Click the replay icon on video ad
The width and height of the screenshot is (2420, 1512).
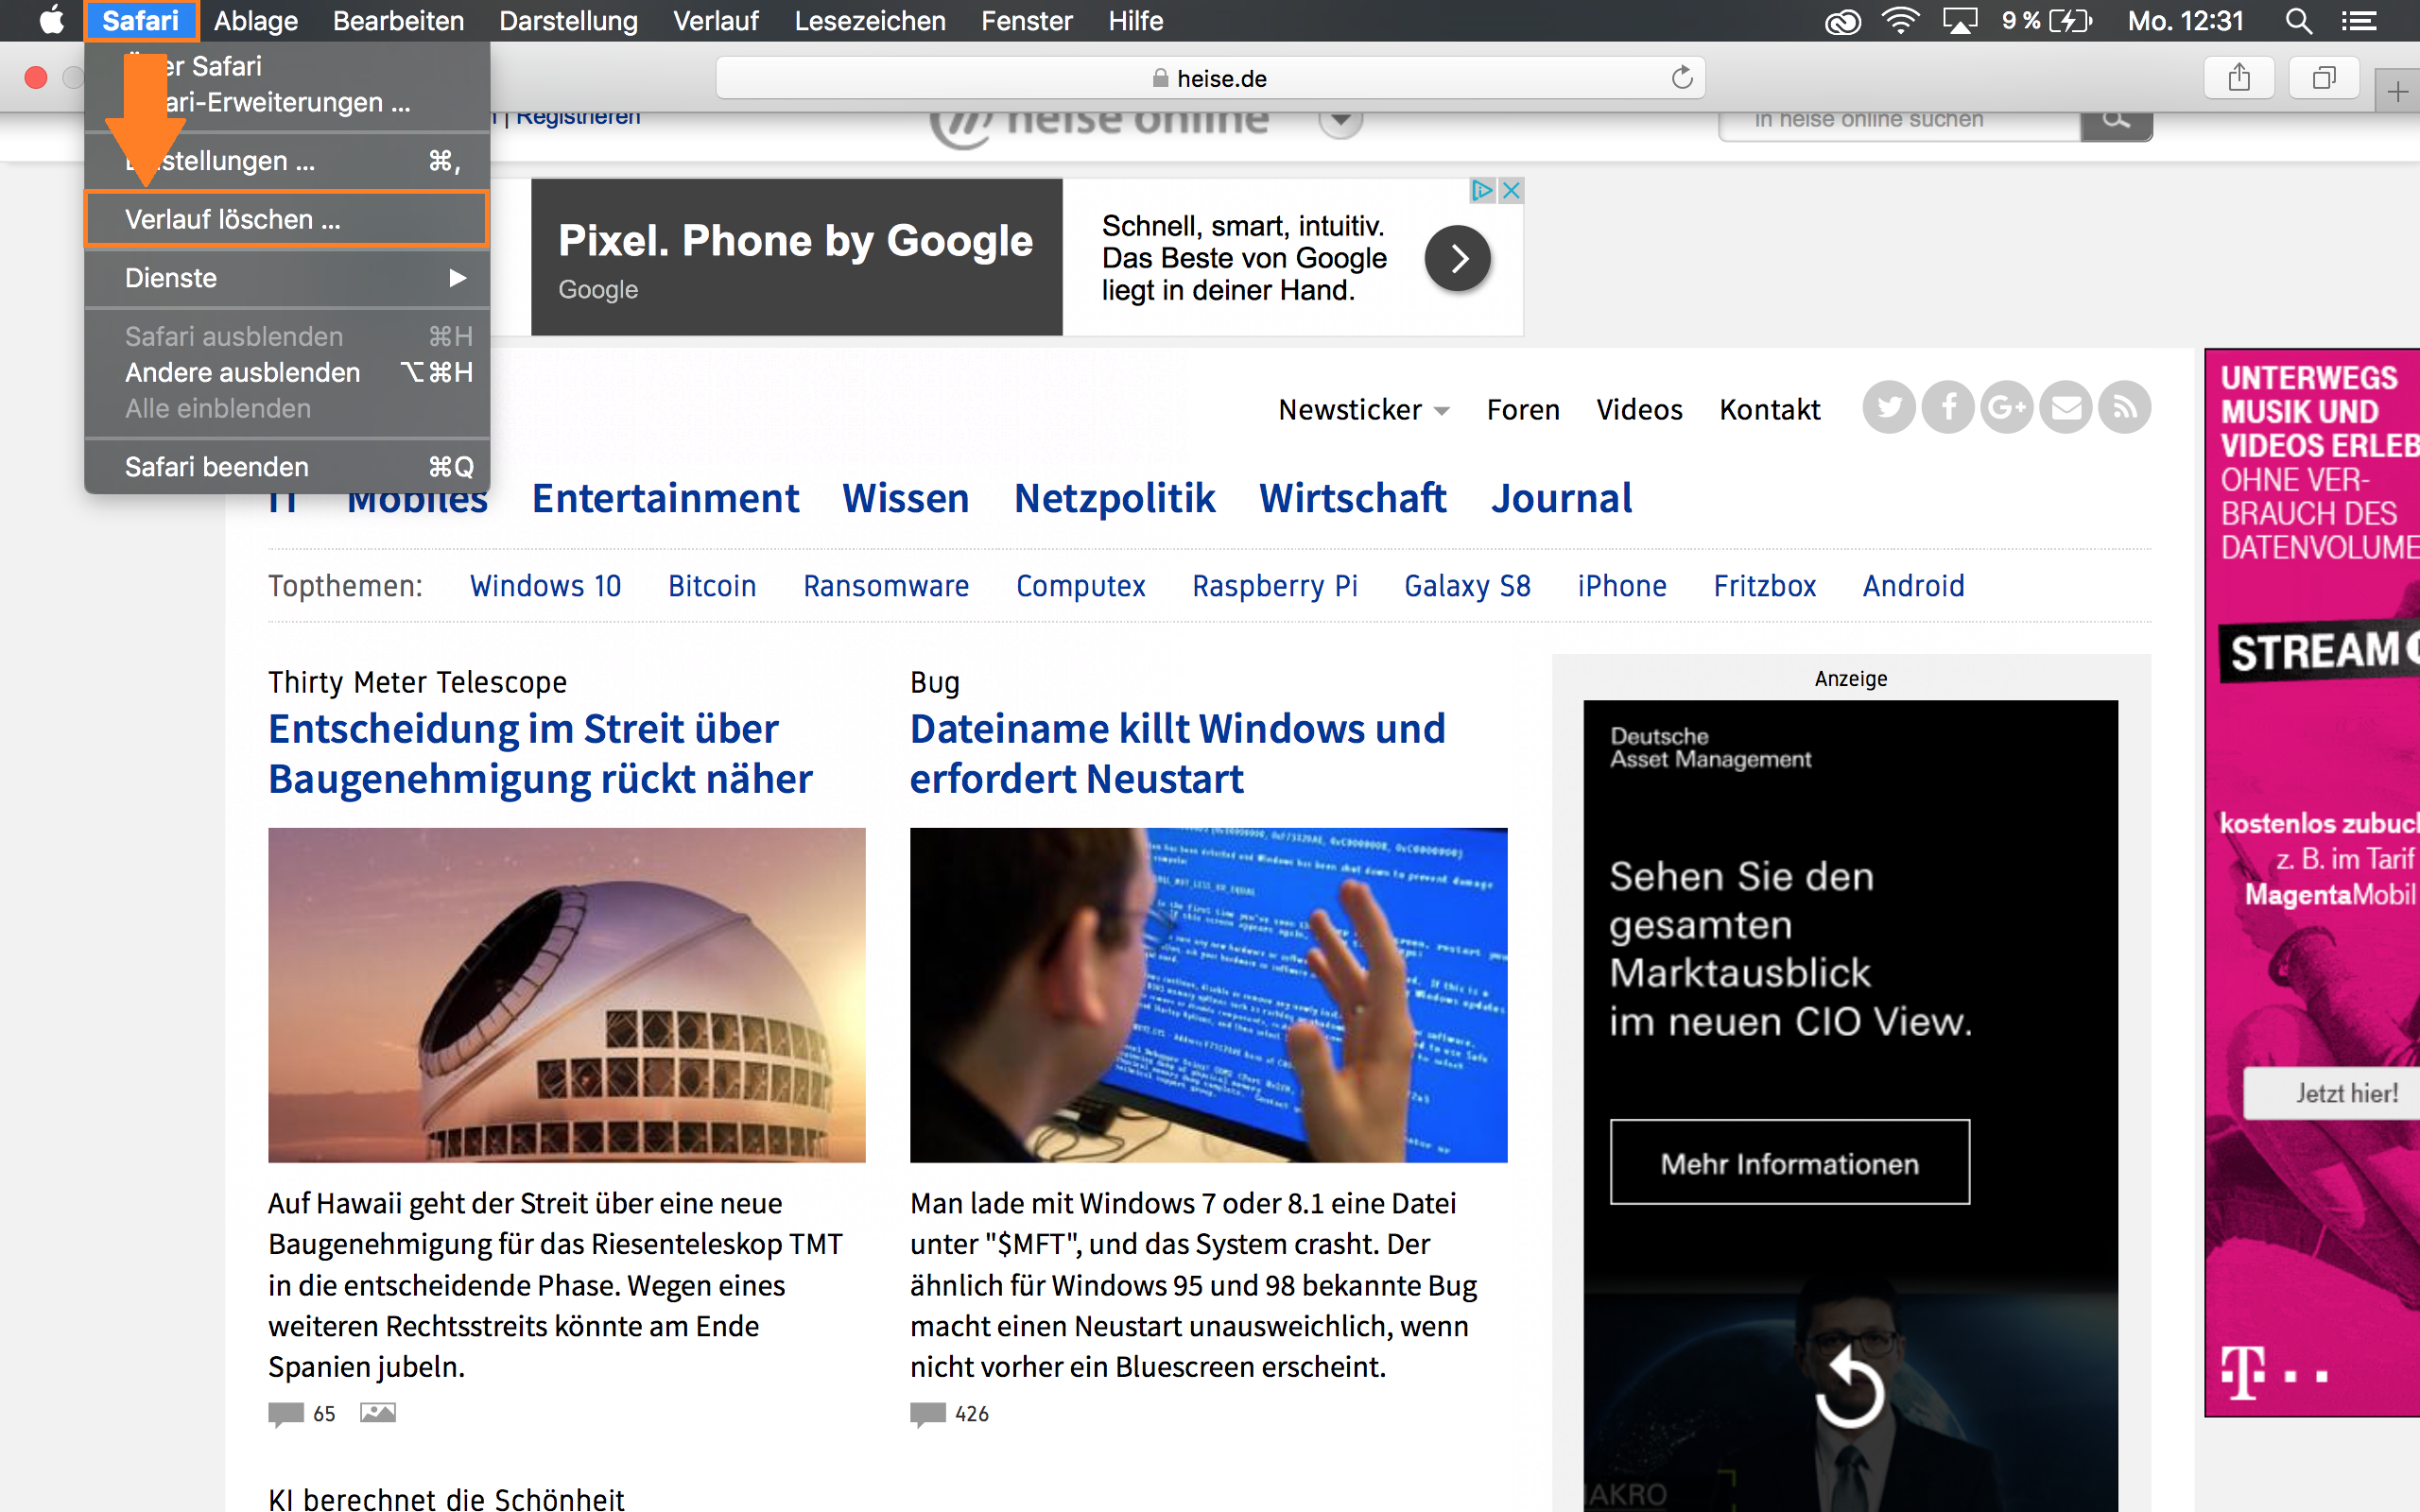coord(1850,1389)
